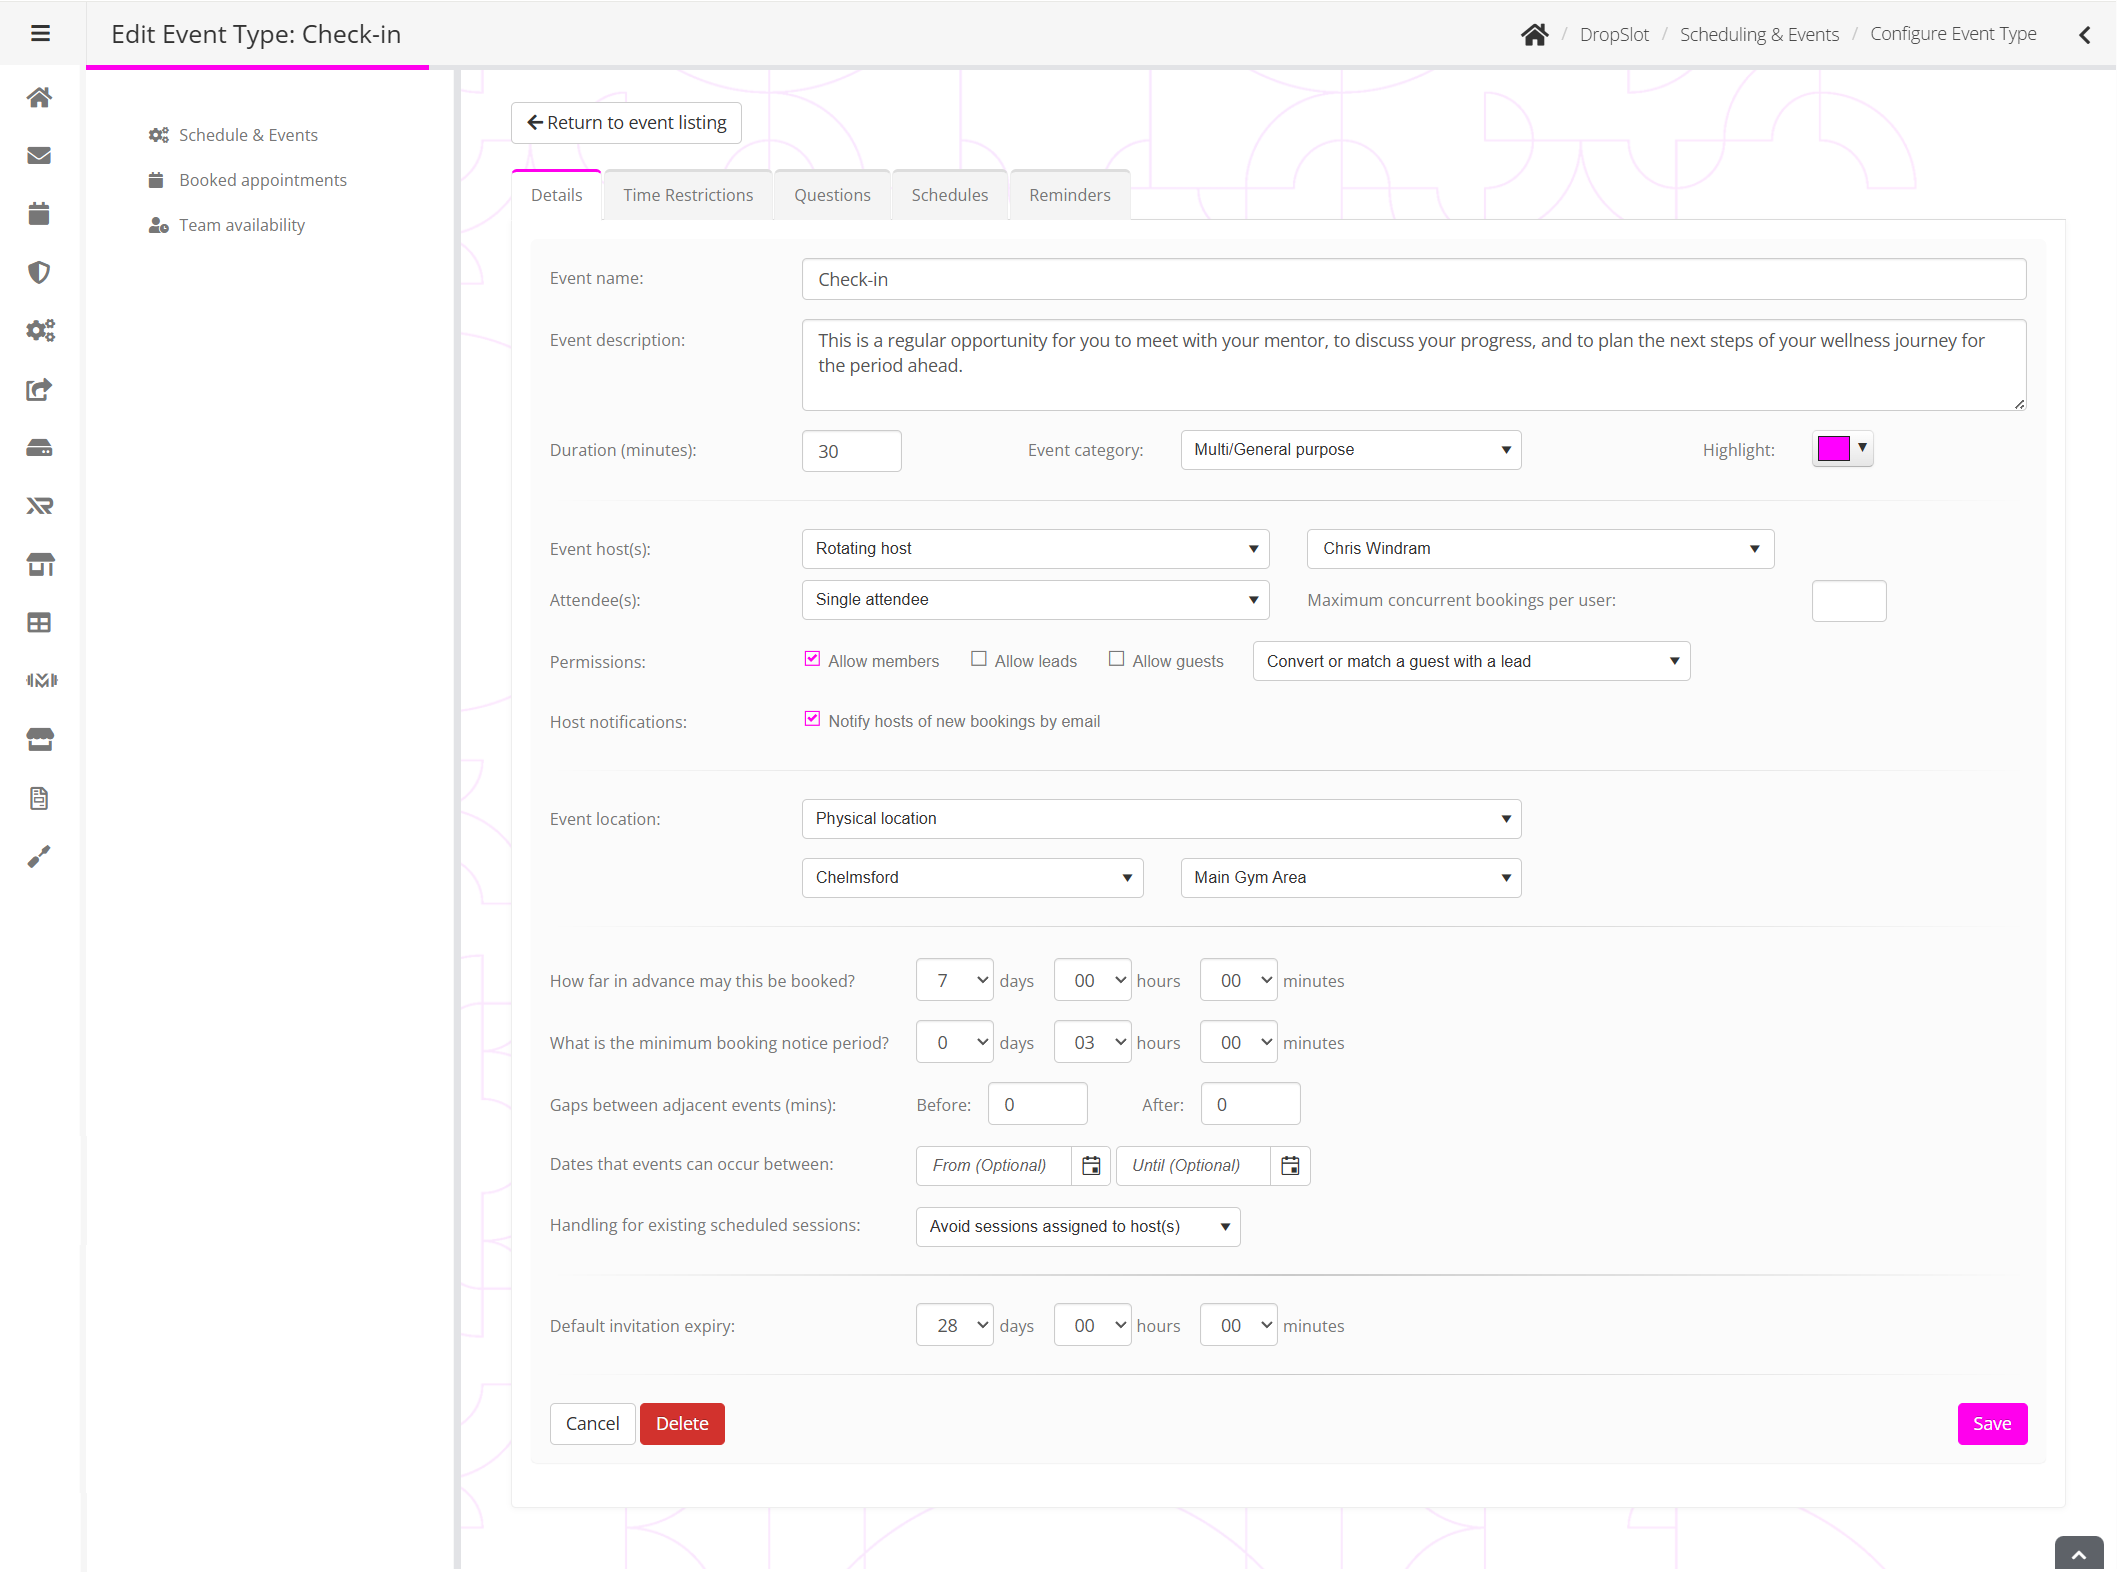The width and height of the screenshot is (2117, 1572).
Task: Click the hamburger menu icon
Action: click(40, 34)
